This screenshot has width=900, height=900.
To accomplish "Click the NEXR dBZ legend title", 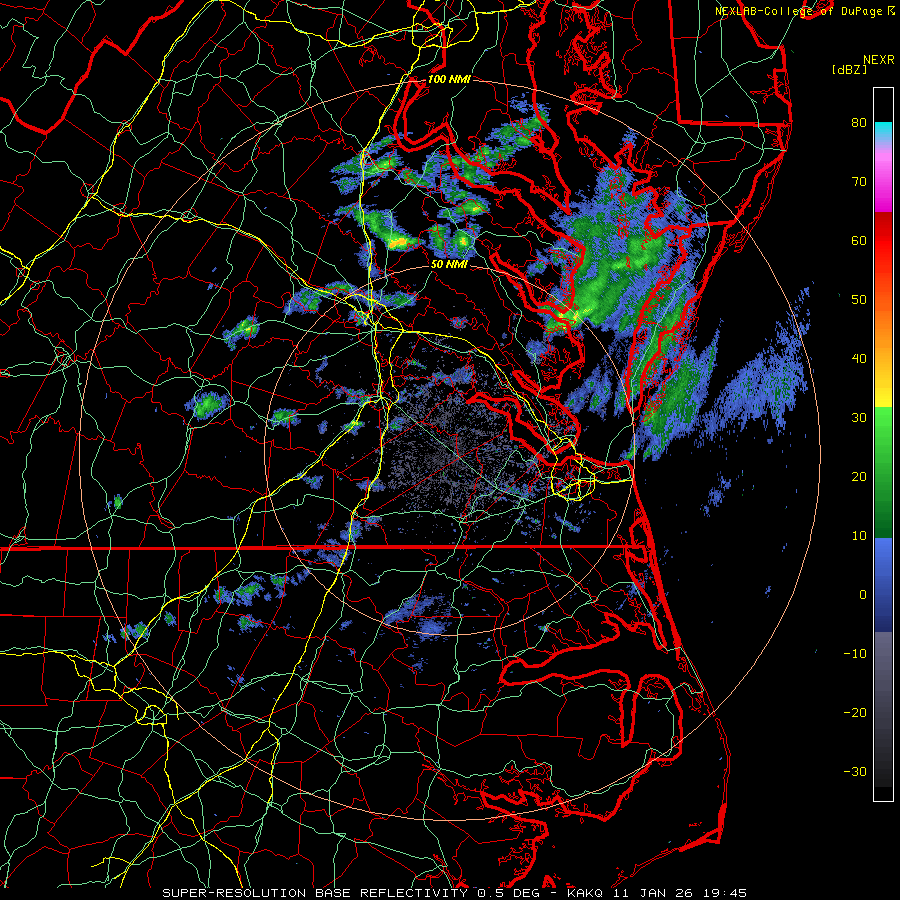I will point(863,64).
